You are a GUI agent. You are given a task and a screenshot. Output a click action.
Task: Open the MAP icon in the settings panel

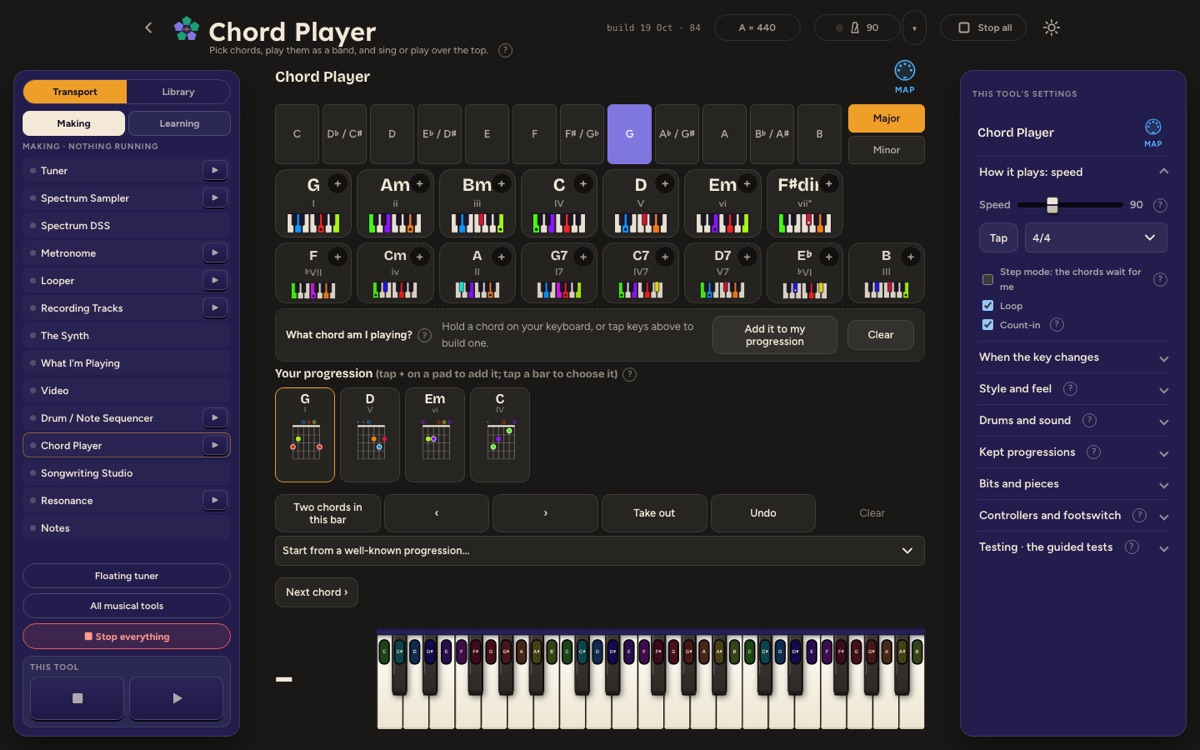(x=1153, y=131)
